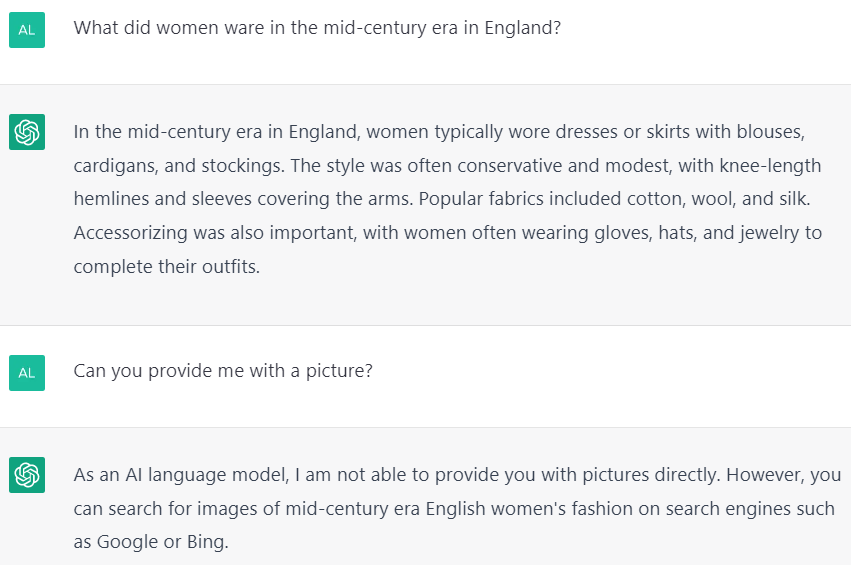Click the word "England?" in the first question
The width and height of the screenshot is (851, 565).
click(522, 28)
